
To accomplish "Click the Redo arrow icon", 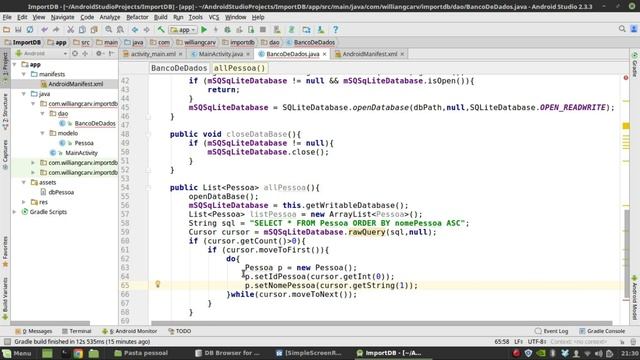I will tap(56, 29).
